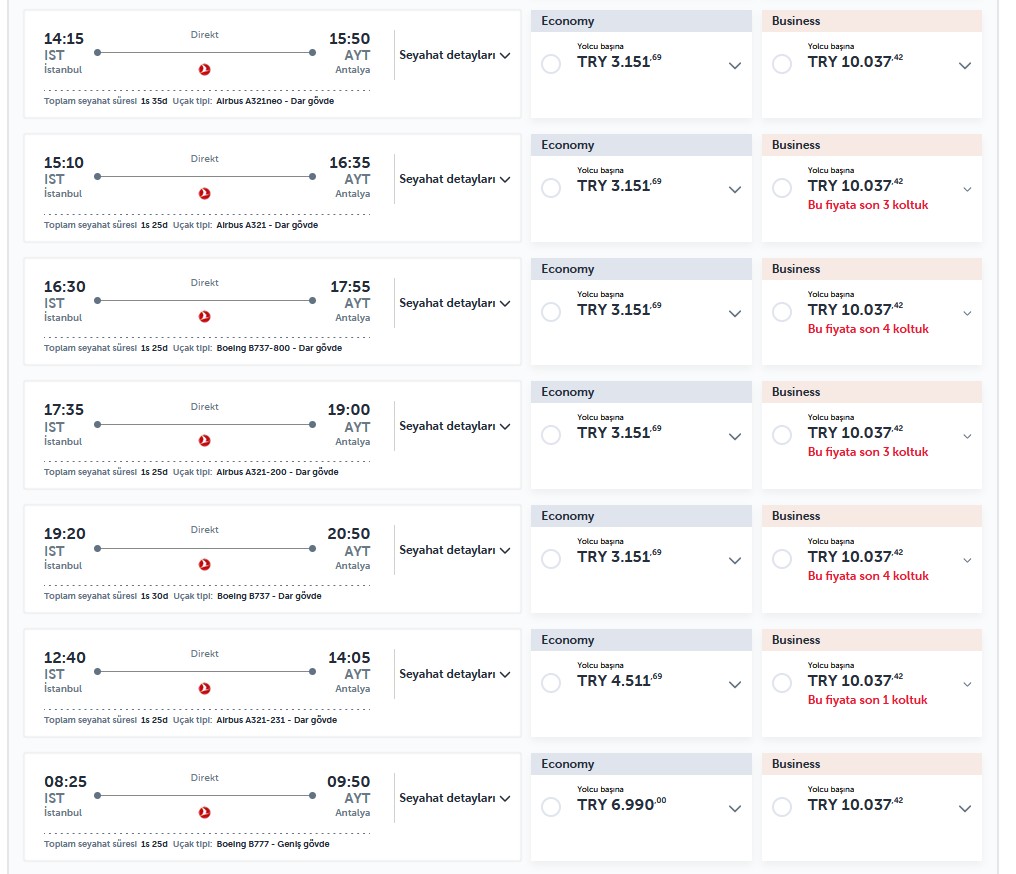Click Turkish Airlines logo on 14:15 flight
This screenshot has width=1016, height=874.
(x=205, y=70)
